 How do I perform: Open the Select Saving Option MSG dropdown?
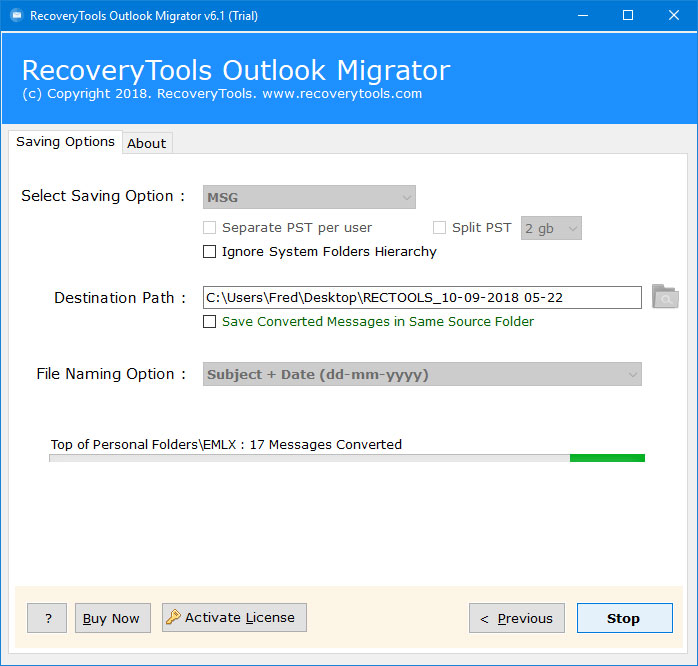[309, 197]
